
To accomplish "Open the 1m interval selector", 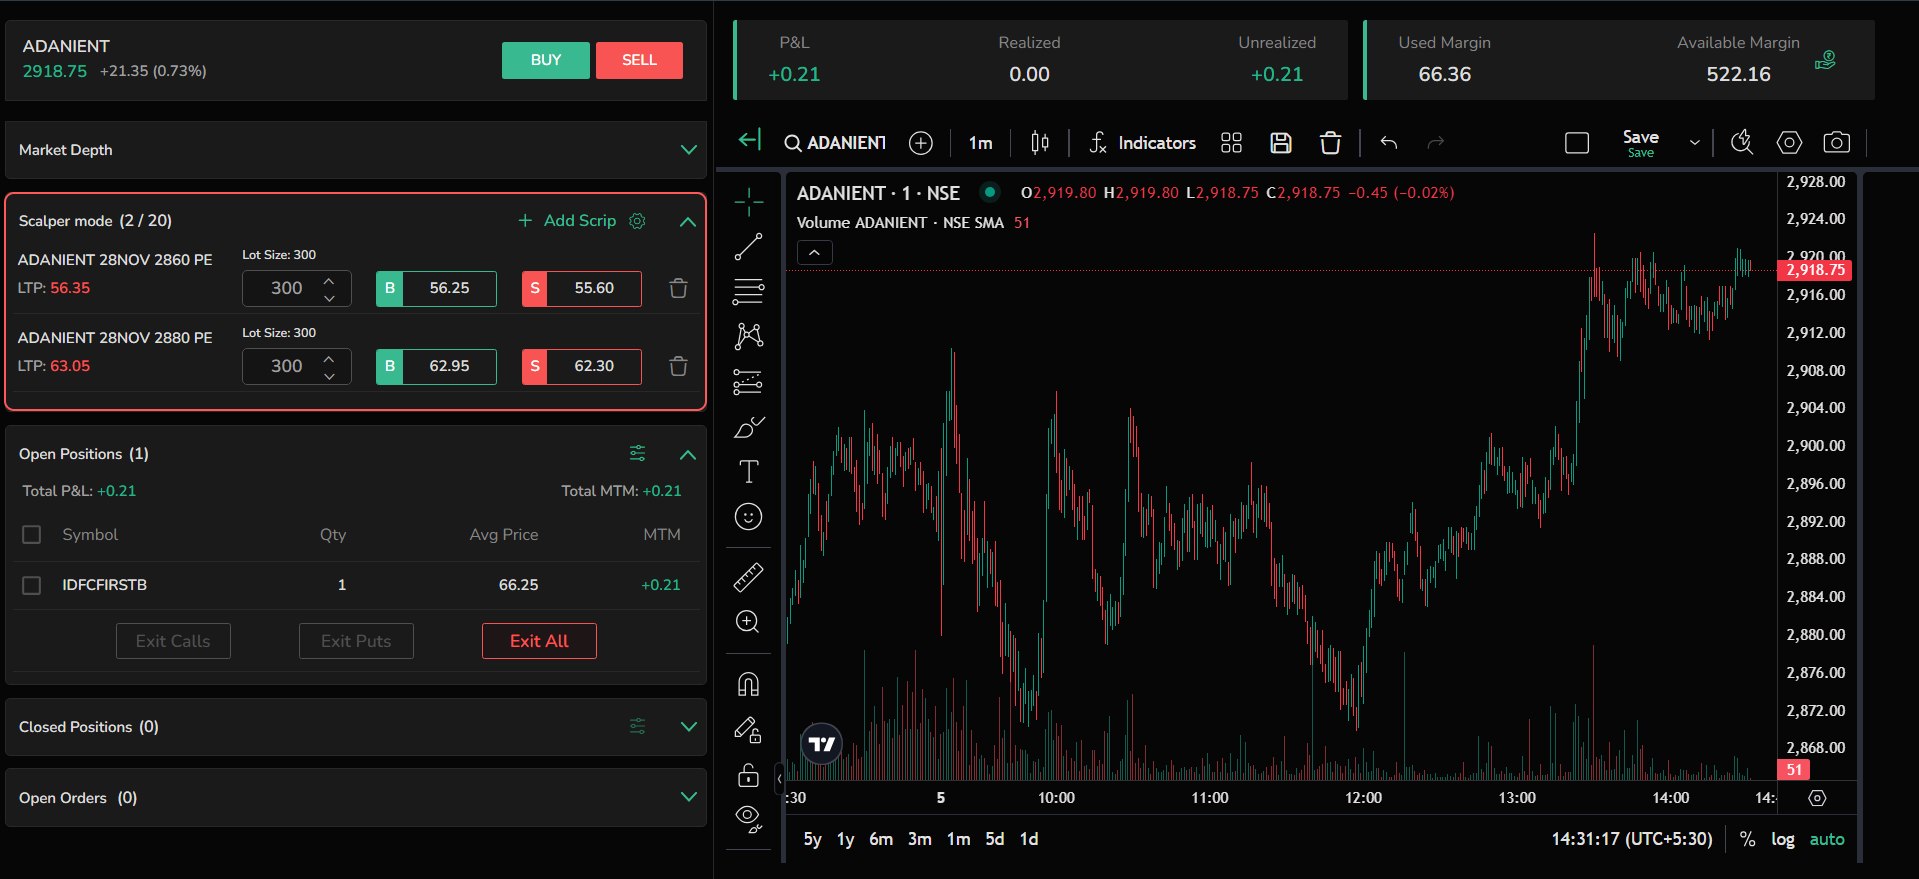I will click(980, 143).
